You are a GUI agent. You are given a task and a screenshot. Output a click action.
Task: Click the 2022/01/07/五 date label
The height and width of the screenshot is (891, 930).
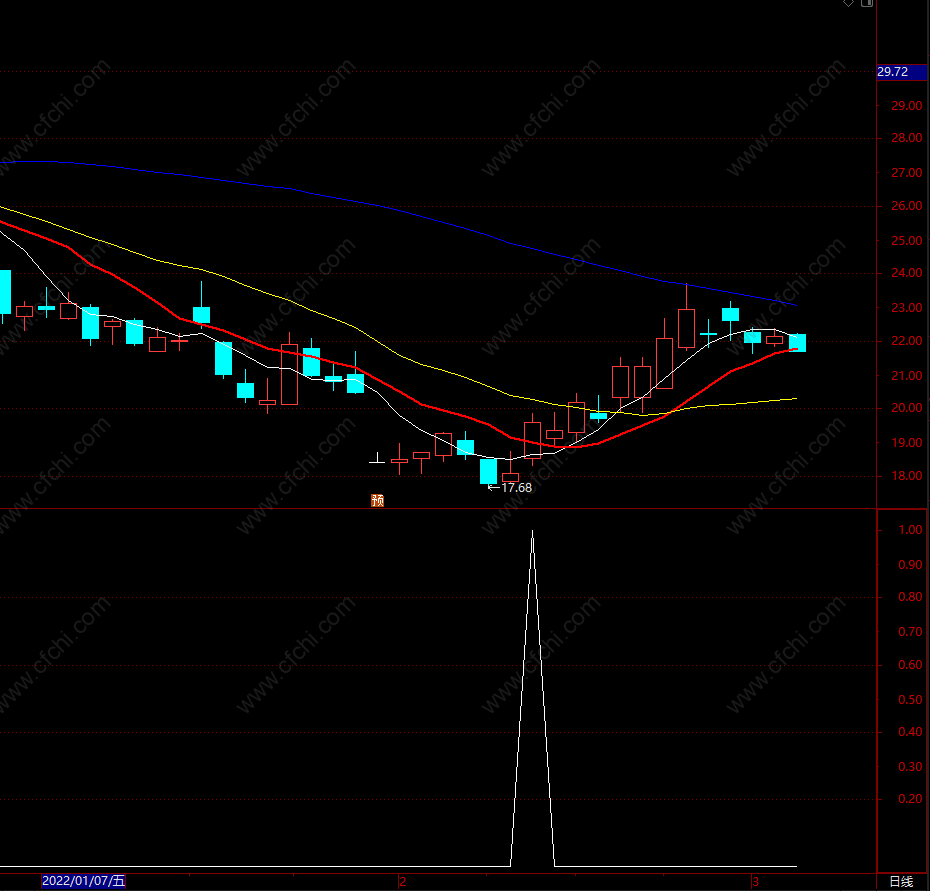84,880
